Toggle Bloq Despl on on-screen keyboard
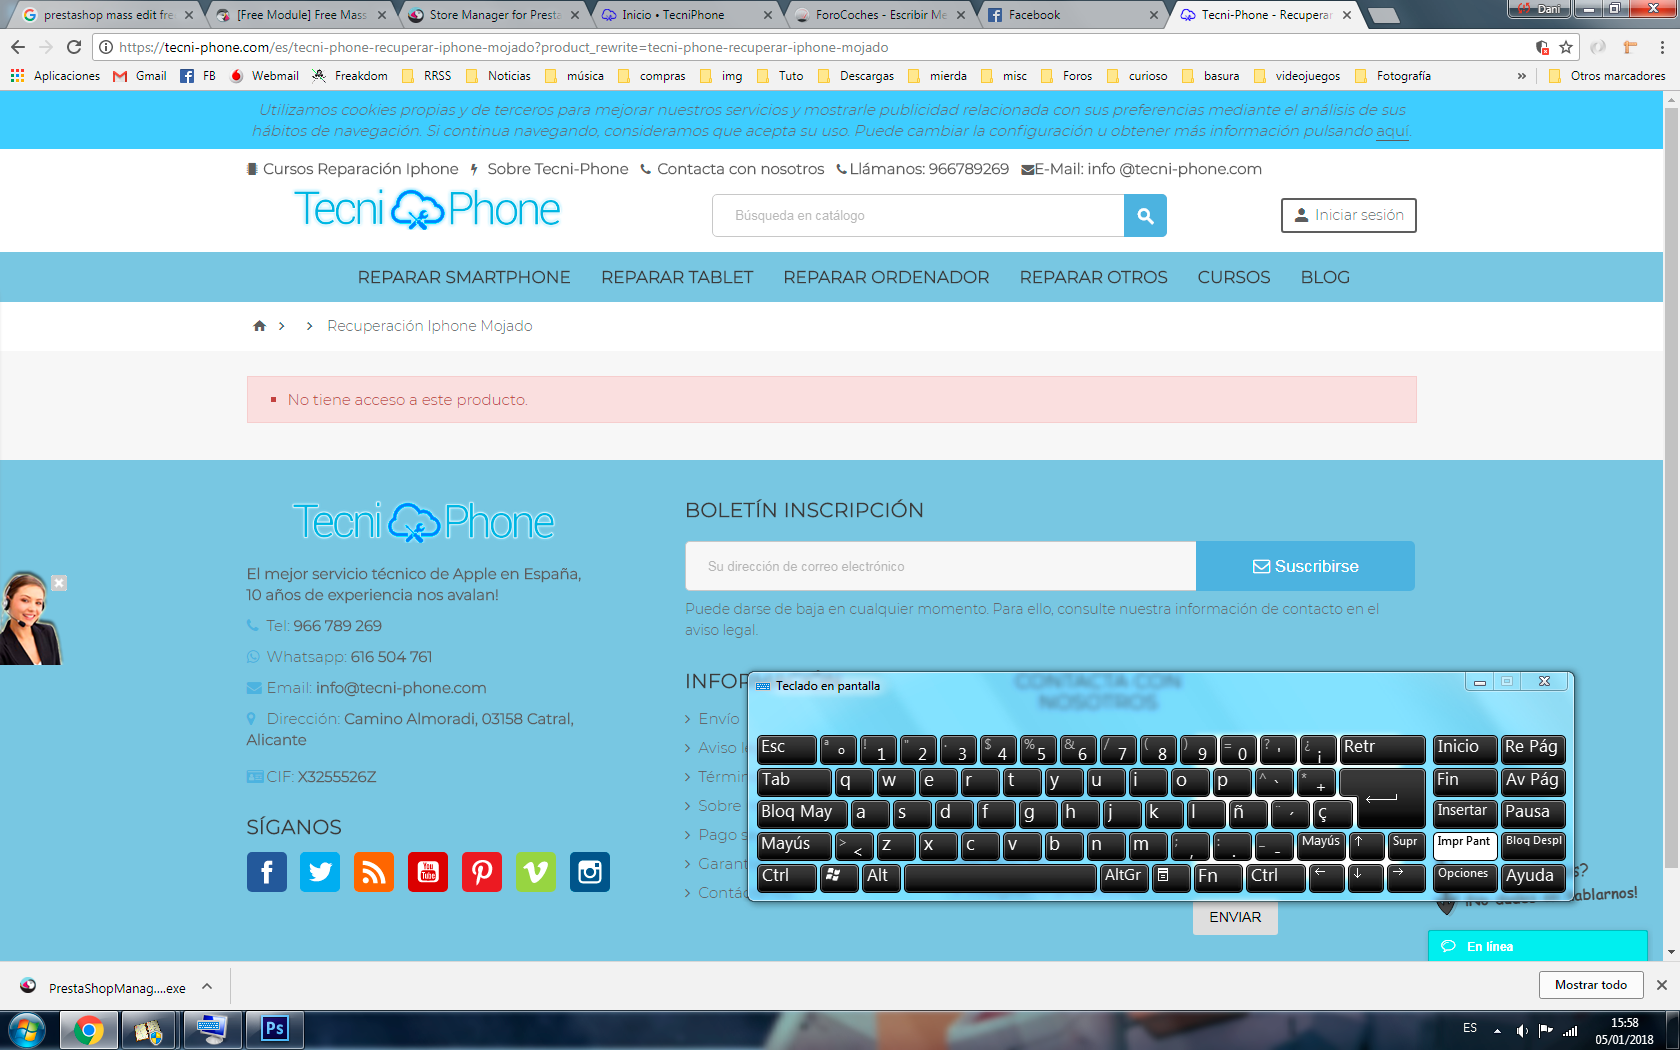Screen dimensions: 1680x1050 1534,845
